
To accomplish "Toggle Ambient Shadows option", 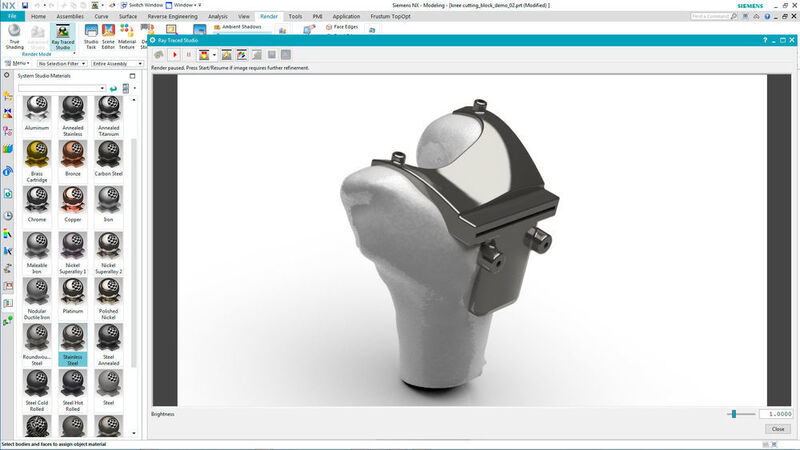I will click(x=238, y=27).
